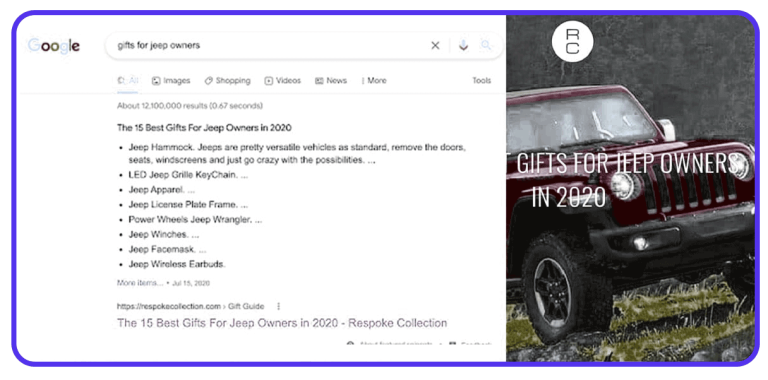
Task: Click the 'Jeep Winches' list item
Action: [164, 235]
